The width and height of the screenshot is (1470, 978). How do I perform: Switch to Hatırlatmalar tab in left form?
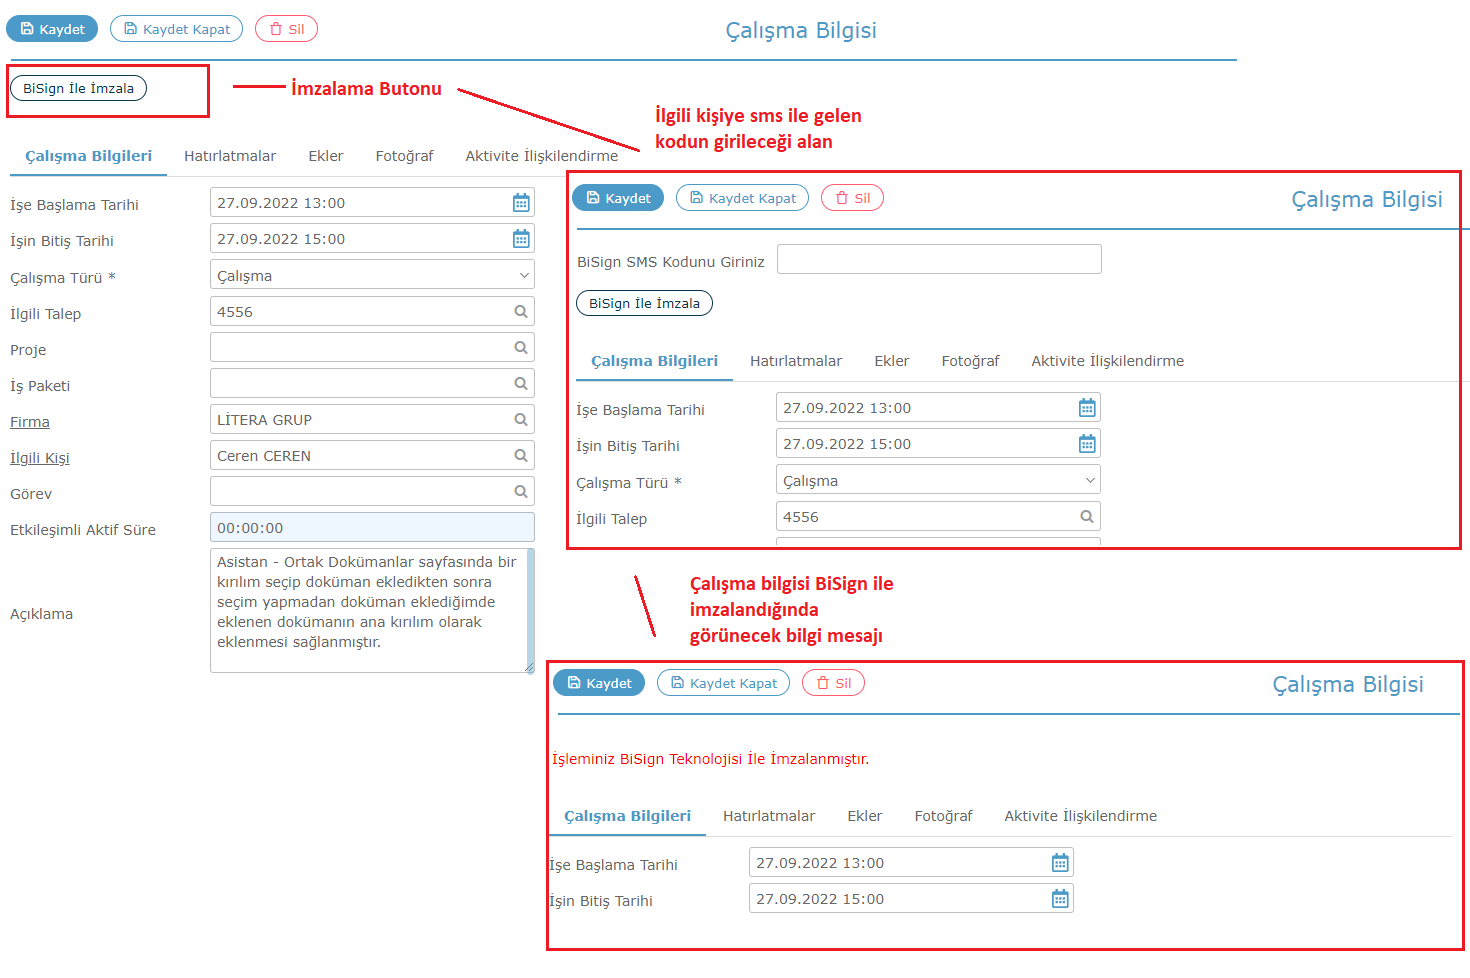[x=230, y=156]
